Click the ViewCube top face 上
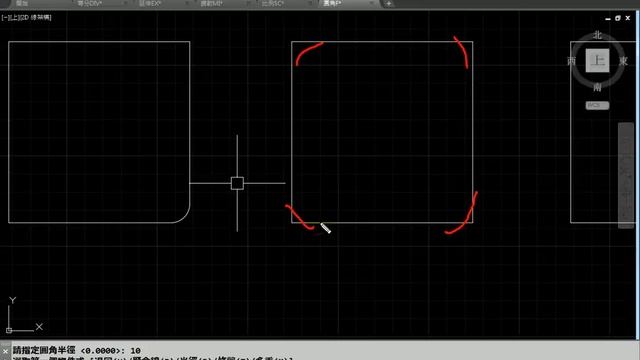Viewport: 640px width, 360px height. [x=597, y=61]
